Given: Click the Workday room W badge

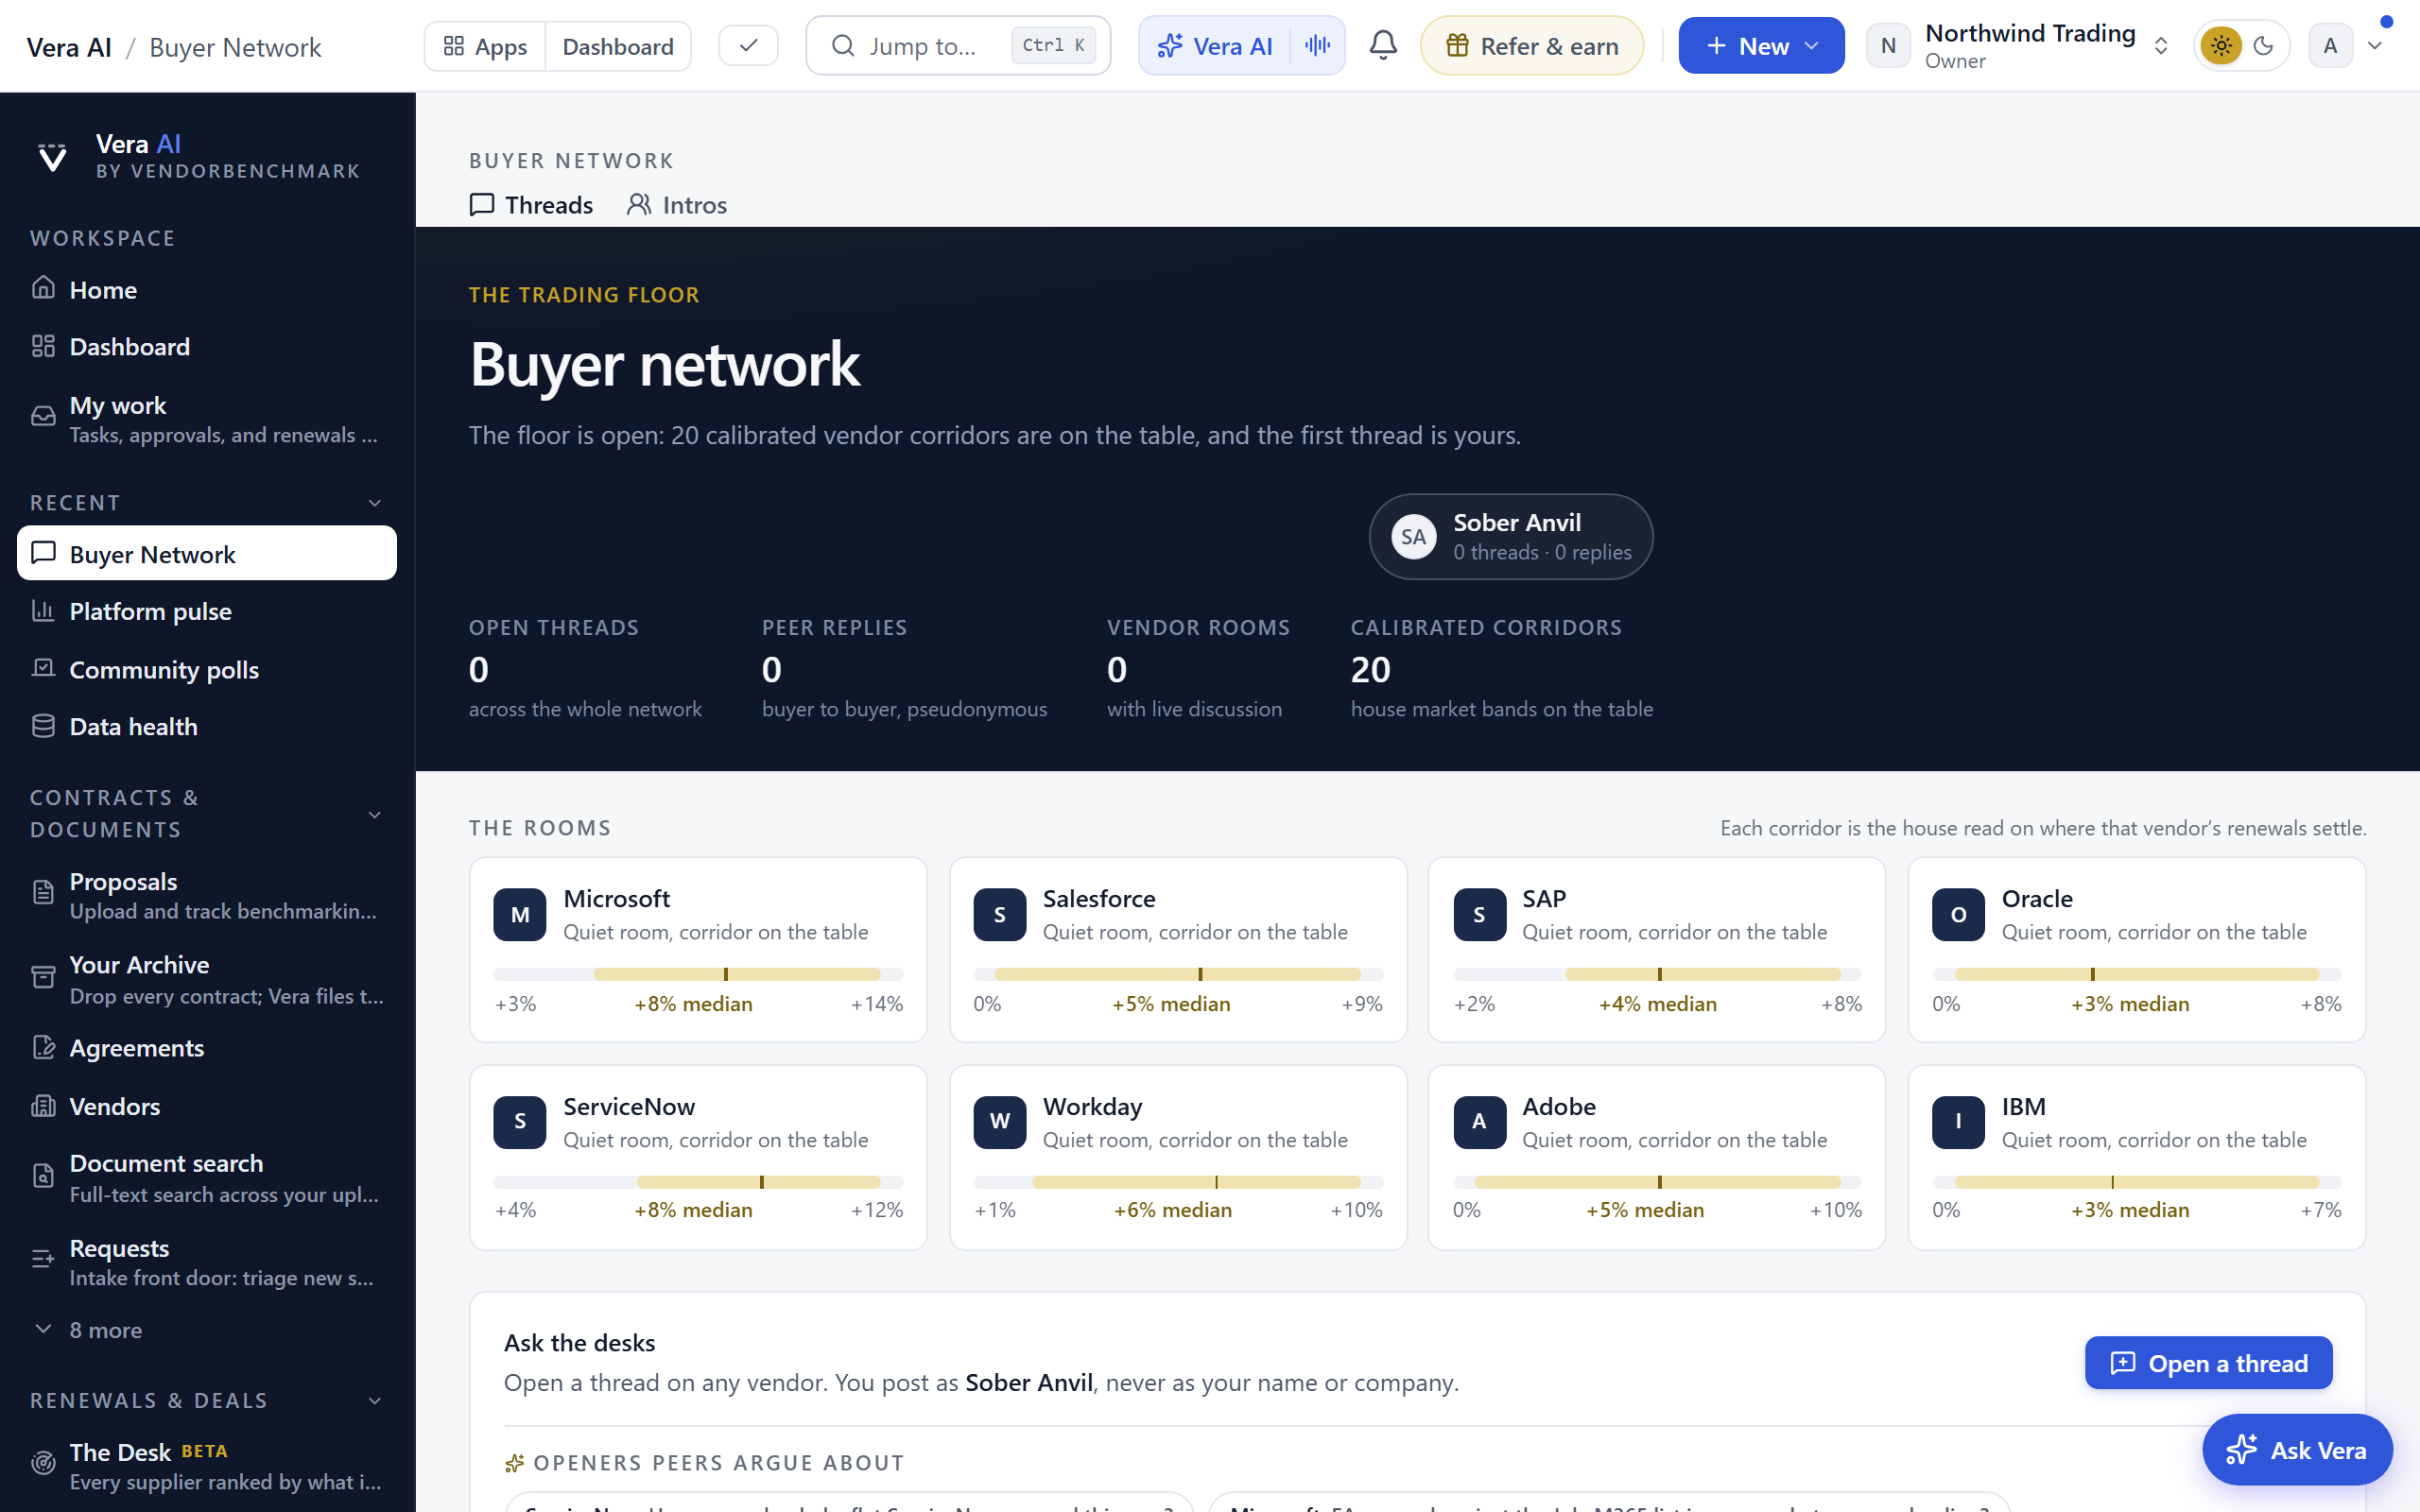Looking at the screenshot, I should (x=1000, y=1121).
